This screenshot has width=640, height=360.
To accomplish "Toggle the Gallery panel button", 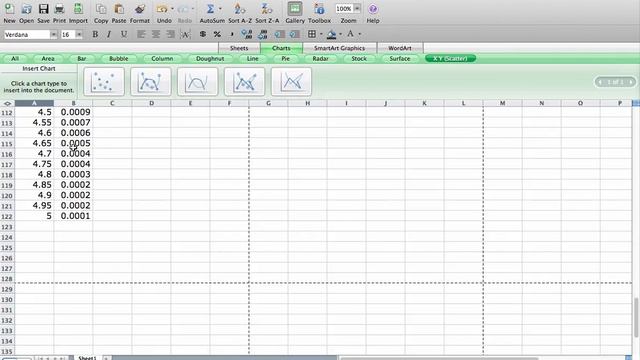I will coord(295,9).
